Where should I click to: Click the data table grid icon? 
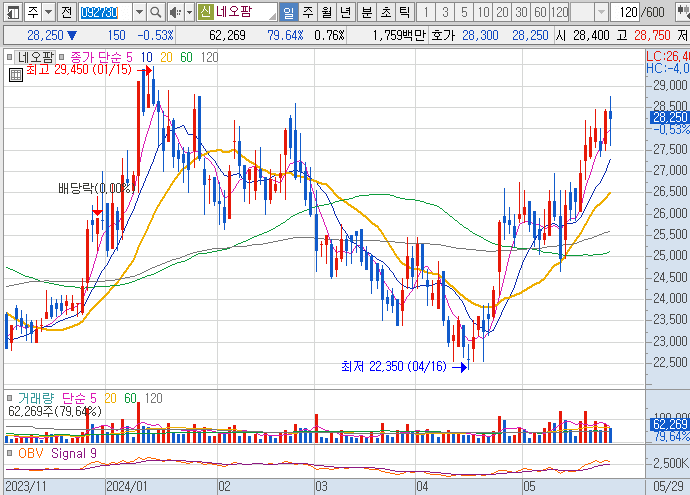15,75
